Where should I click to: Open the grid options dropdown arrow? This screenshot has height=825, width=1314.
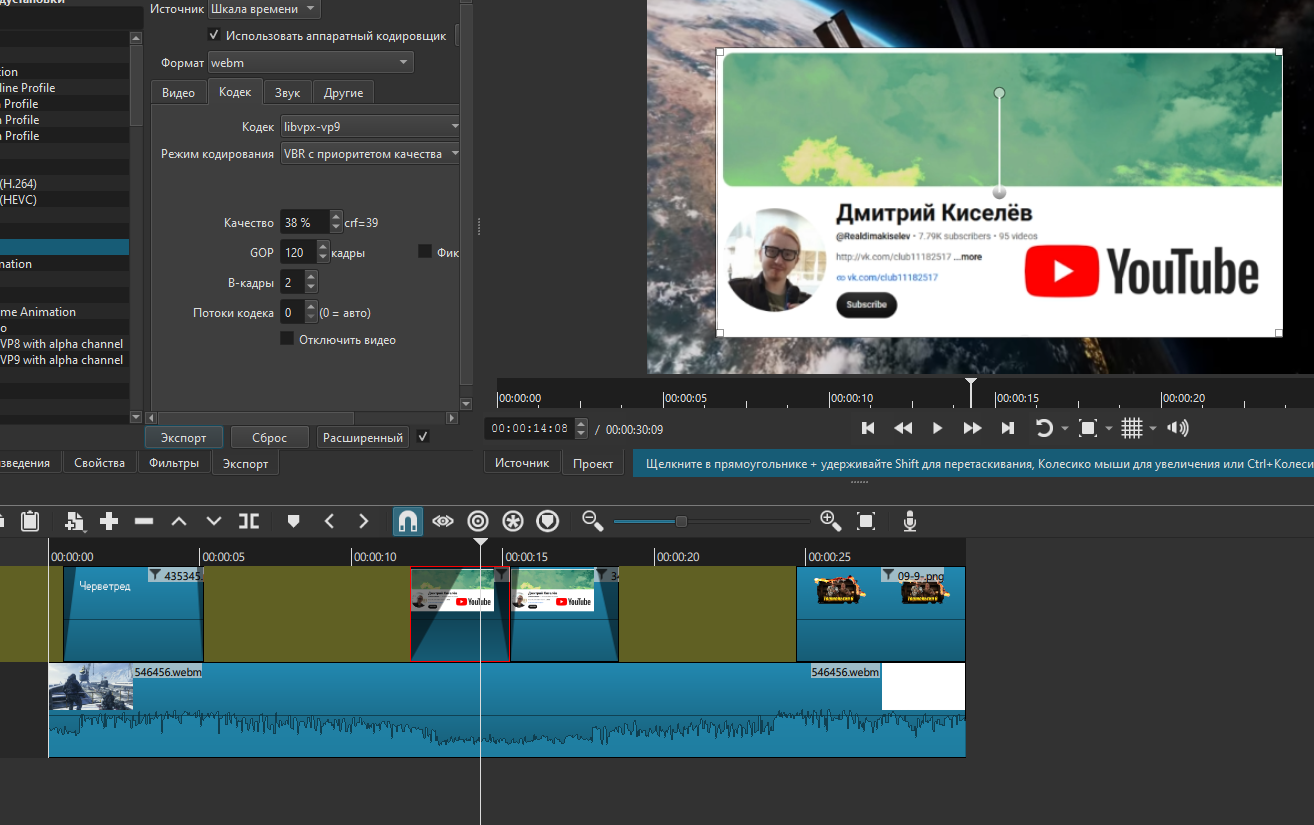[x=1153, y=429]
